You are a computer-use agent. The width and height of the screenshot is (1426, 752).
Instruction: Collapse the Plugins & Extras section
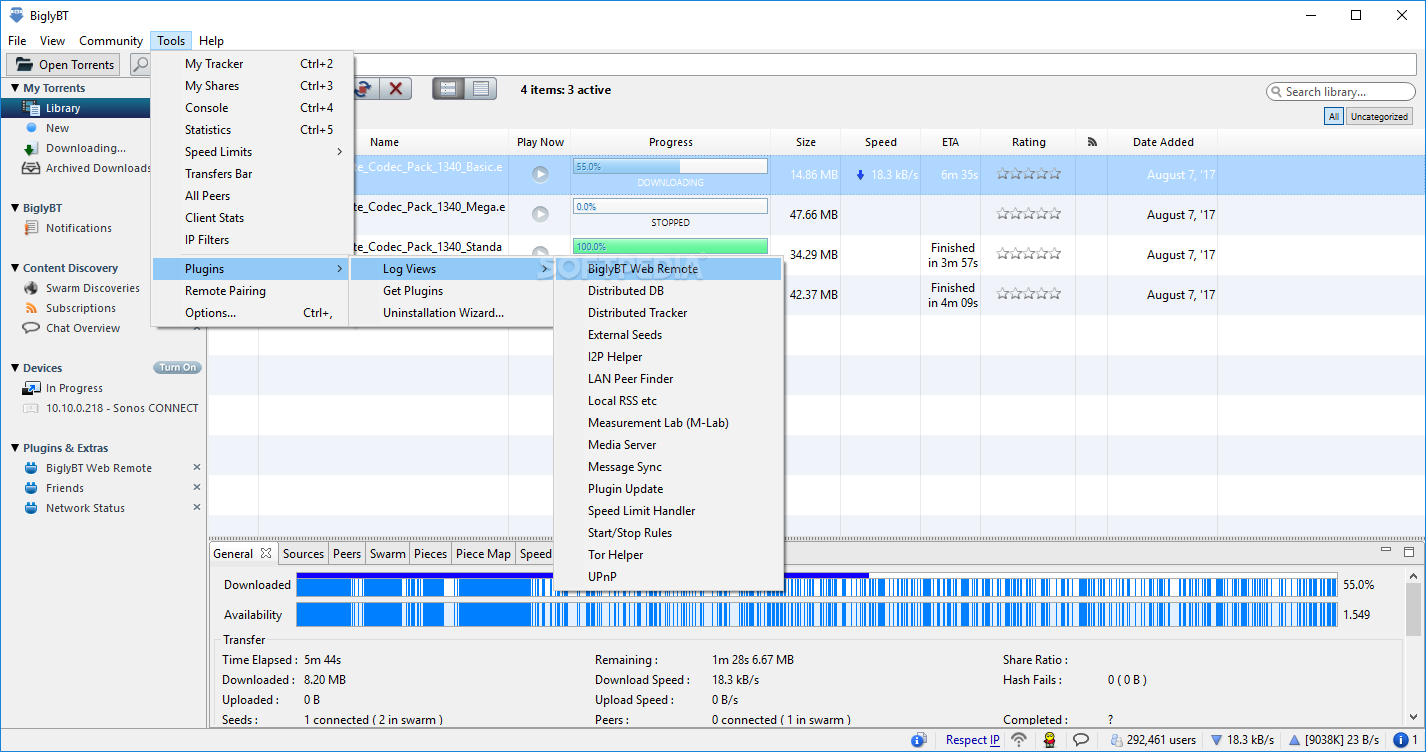point(15,448)
